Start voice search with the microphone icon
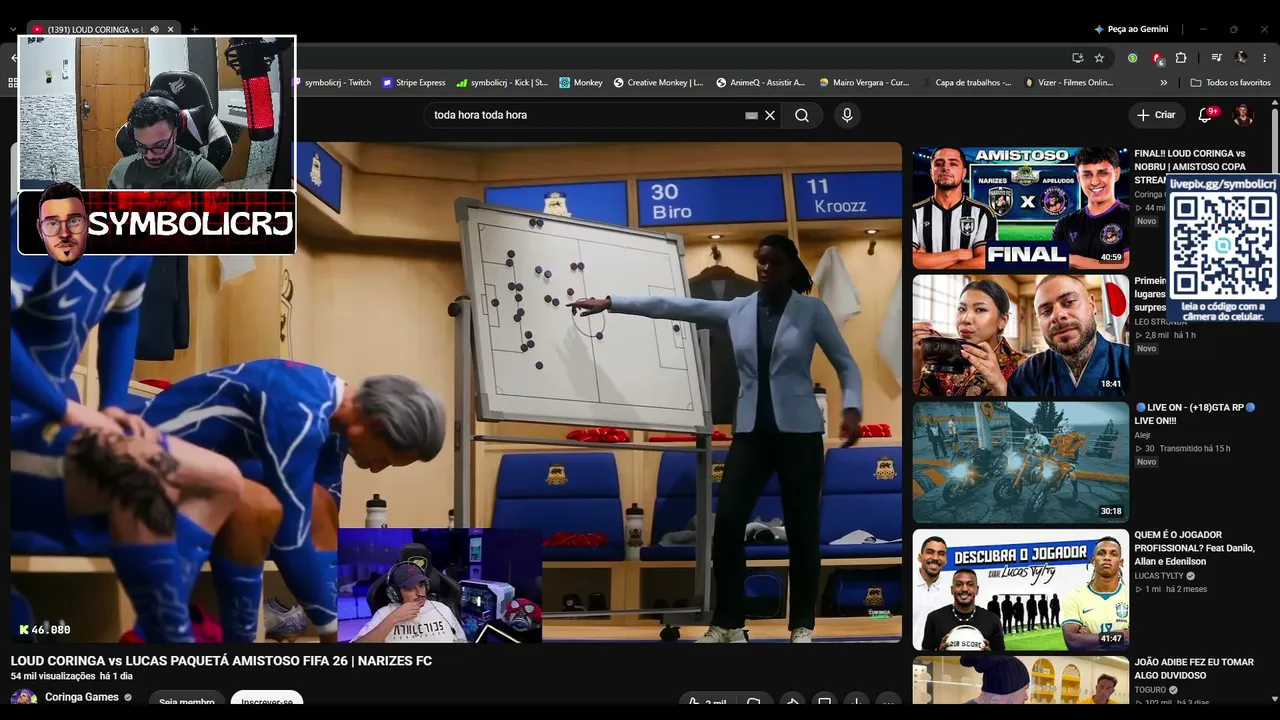Viewport: 1280px width, 720px height. [x=847, y=115]
